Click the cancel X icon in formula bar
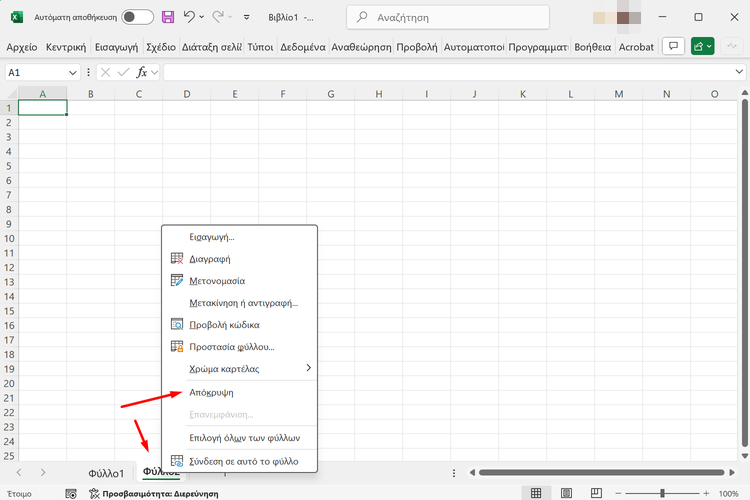The height and width of the screenshot is (500, 750). pyautogui.click(x=105, y=72)
